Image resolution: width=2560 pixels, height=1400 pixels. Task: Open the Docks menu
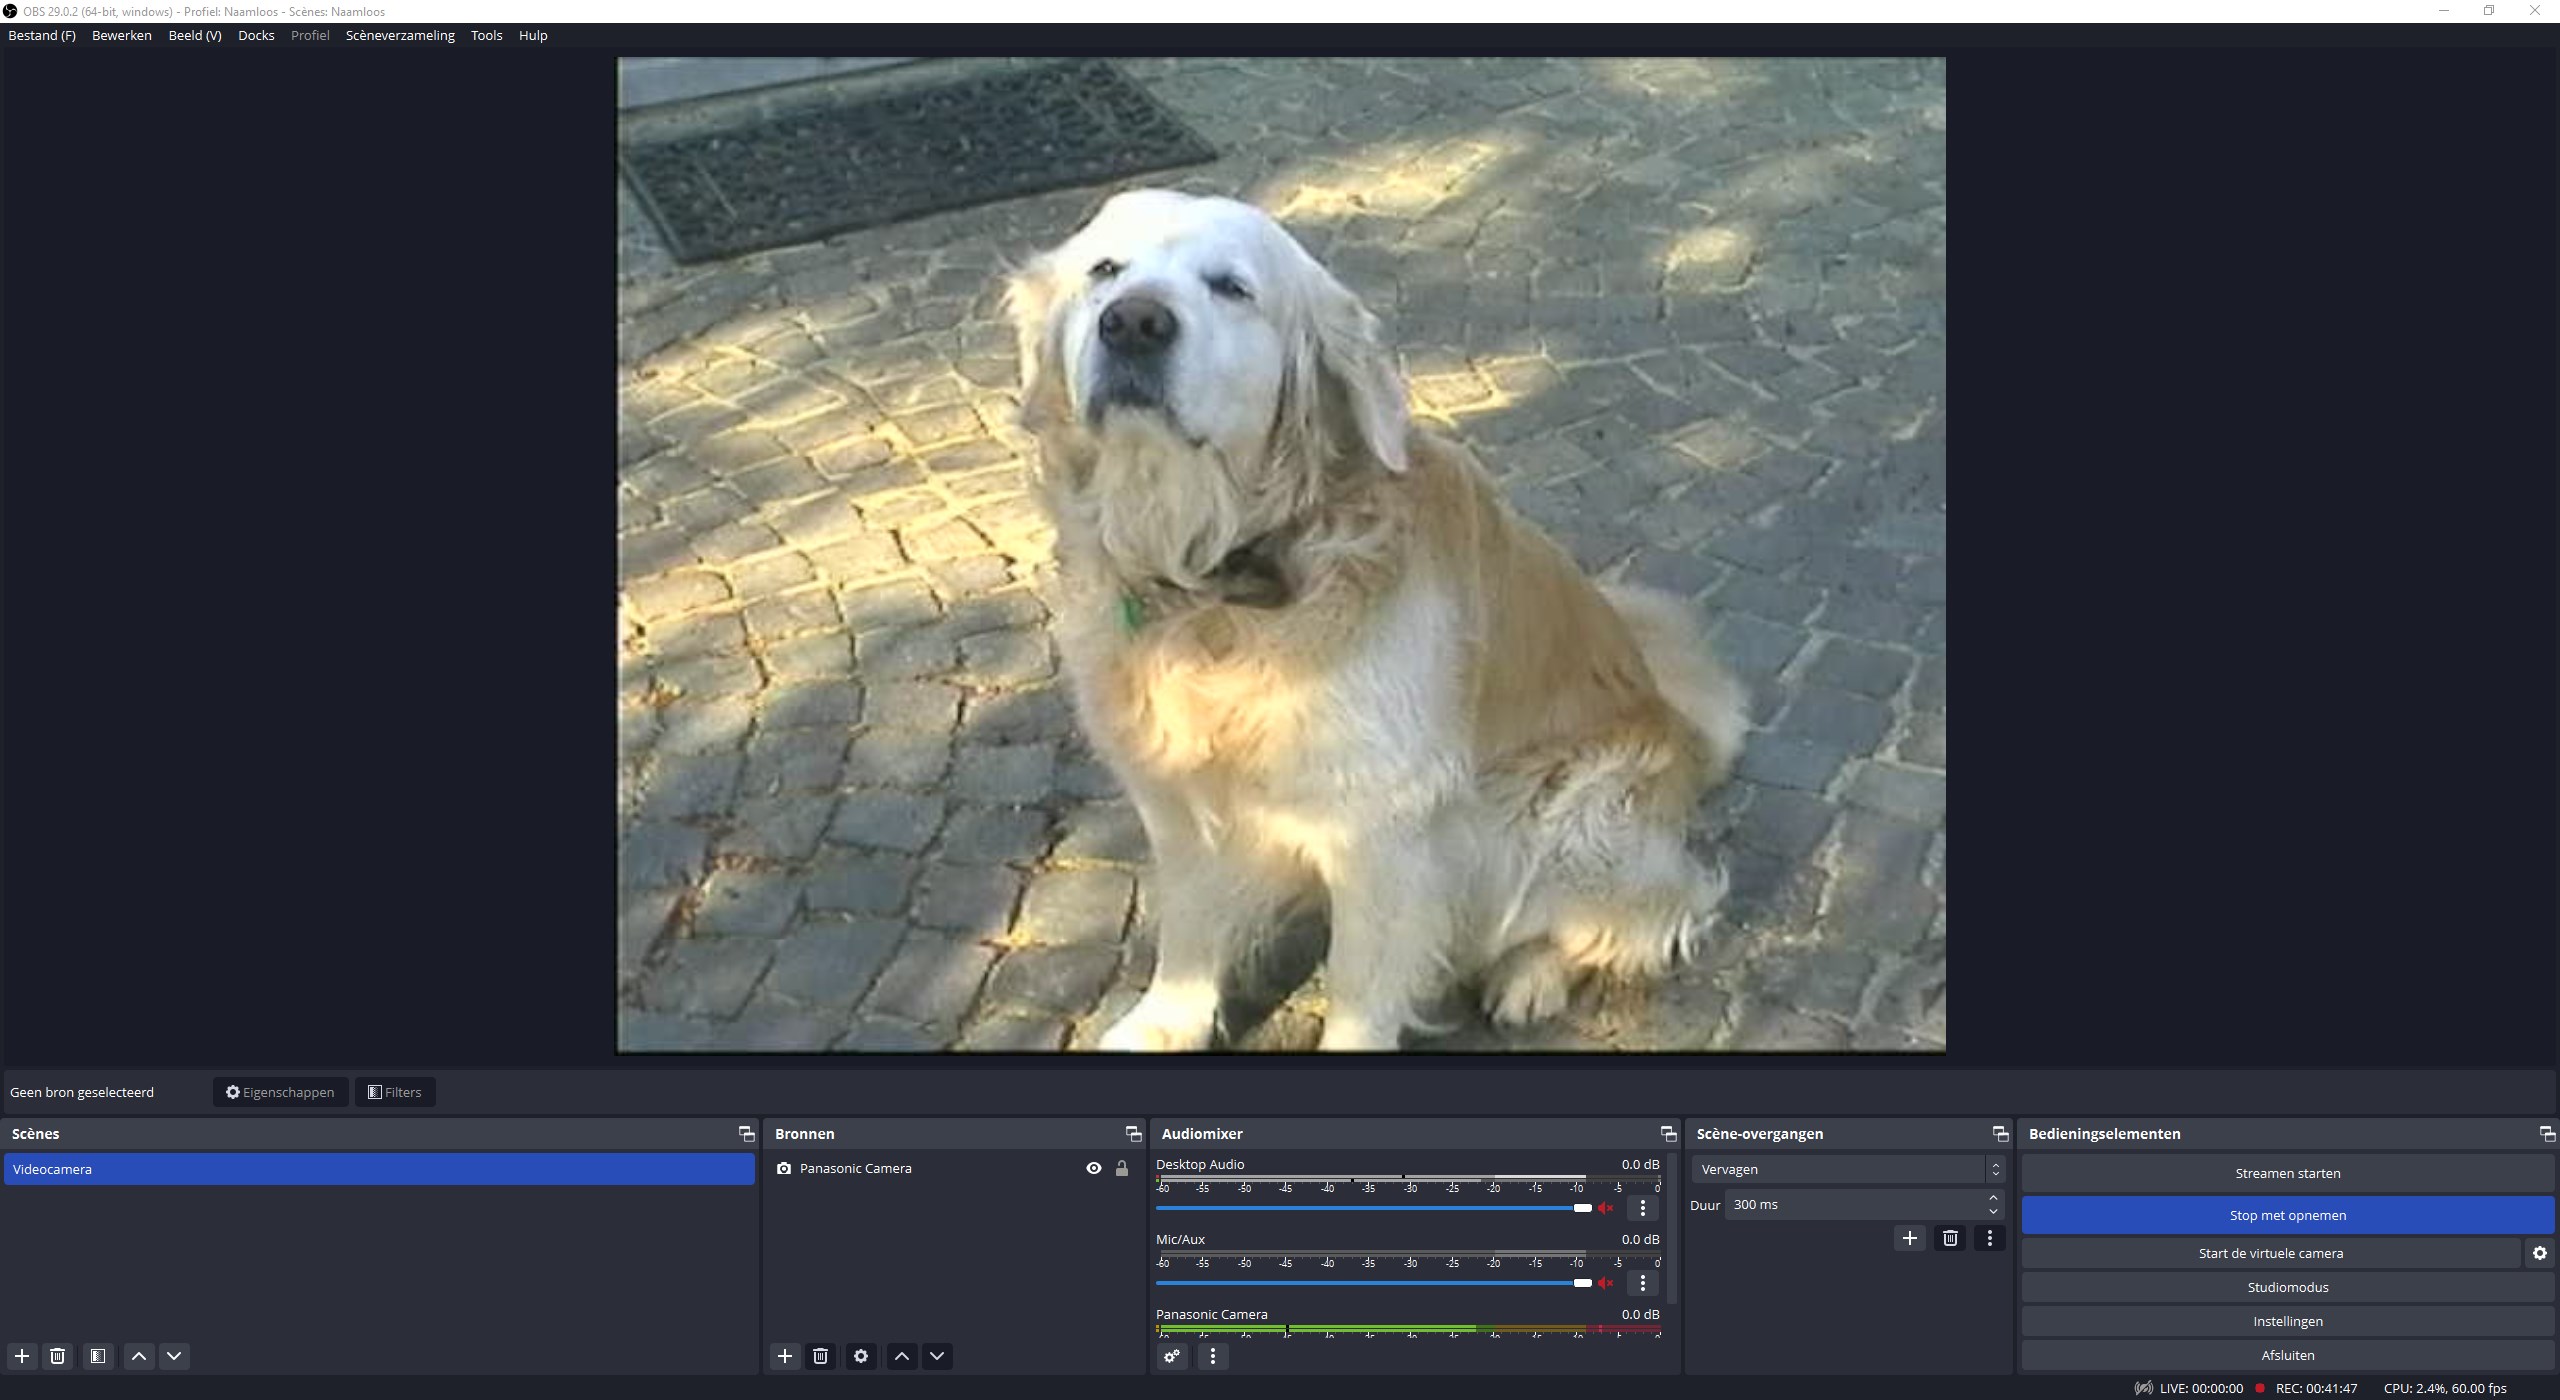(256, 35)
